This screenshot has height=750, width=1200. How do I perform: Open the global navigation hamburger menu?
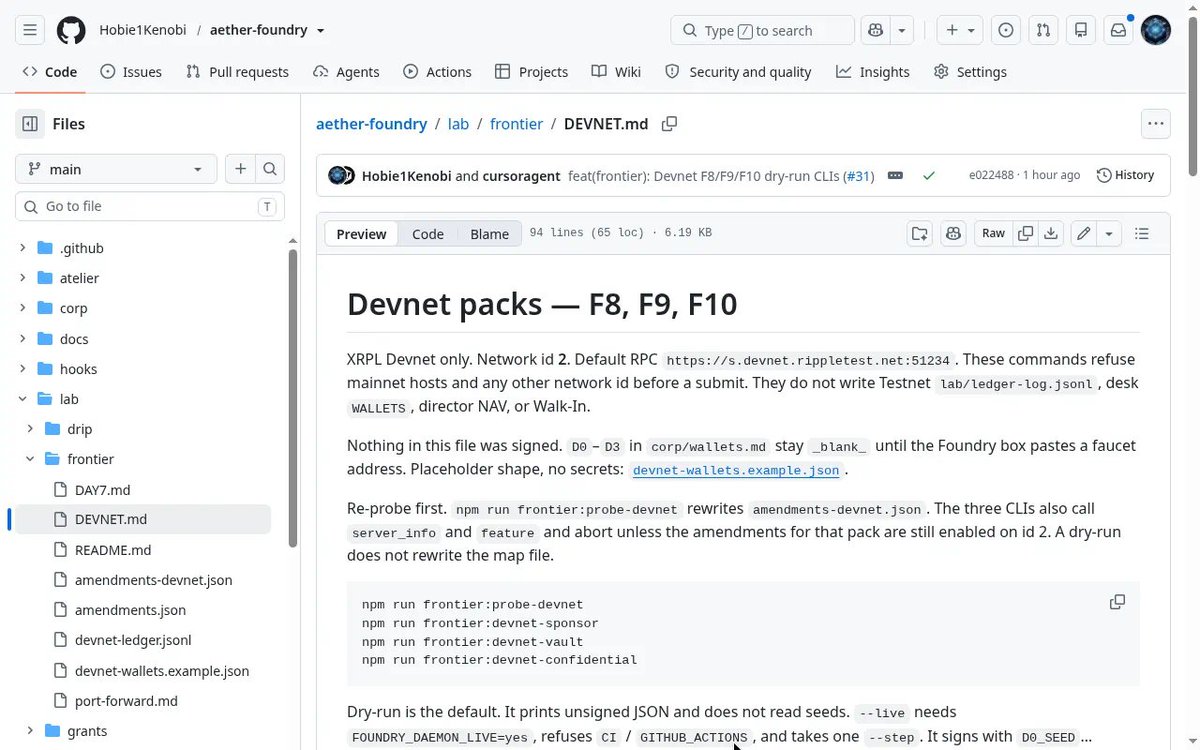click(x=30, y=30)
